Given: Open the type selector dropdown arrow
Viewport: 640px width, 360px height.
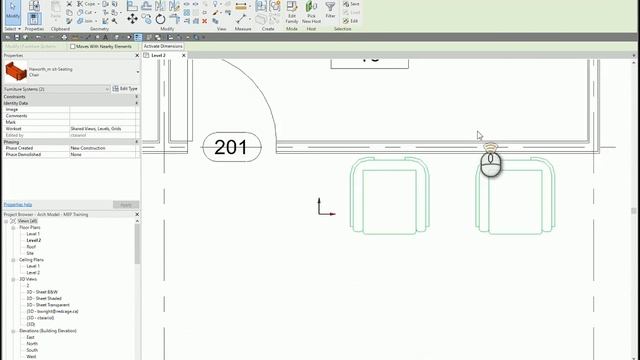Looking at the screenshot, I should point(138,72).
